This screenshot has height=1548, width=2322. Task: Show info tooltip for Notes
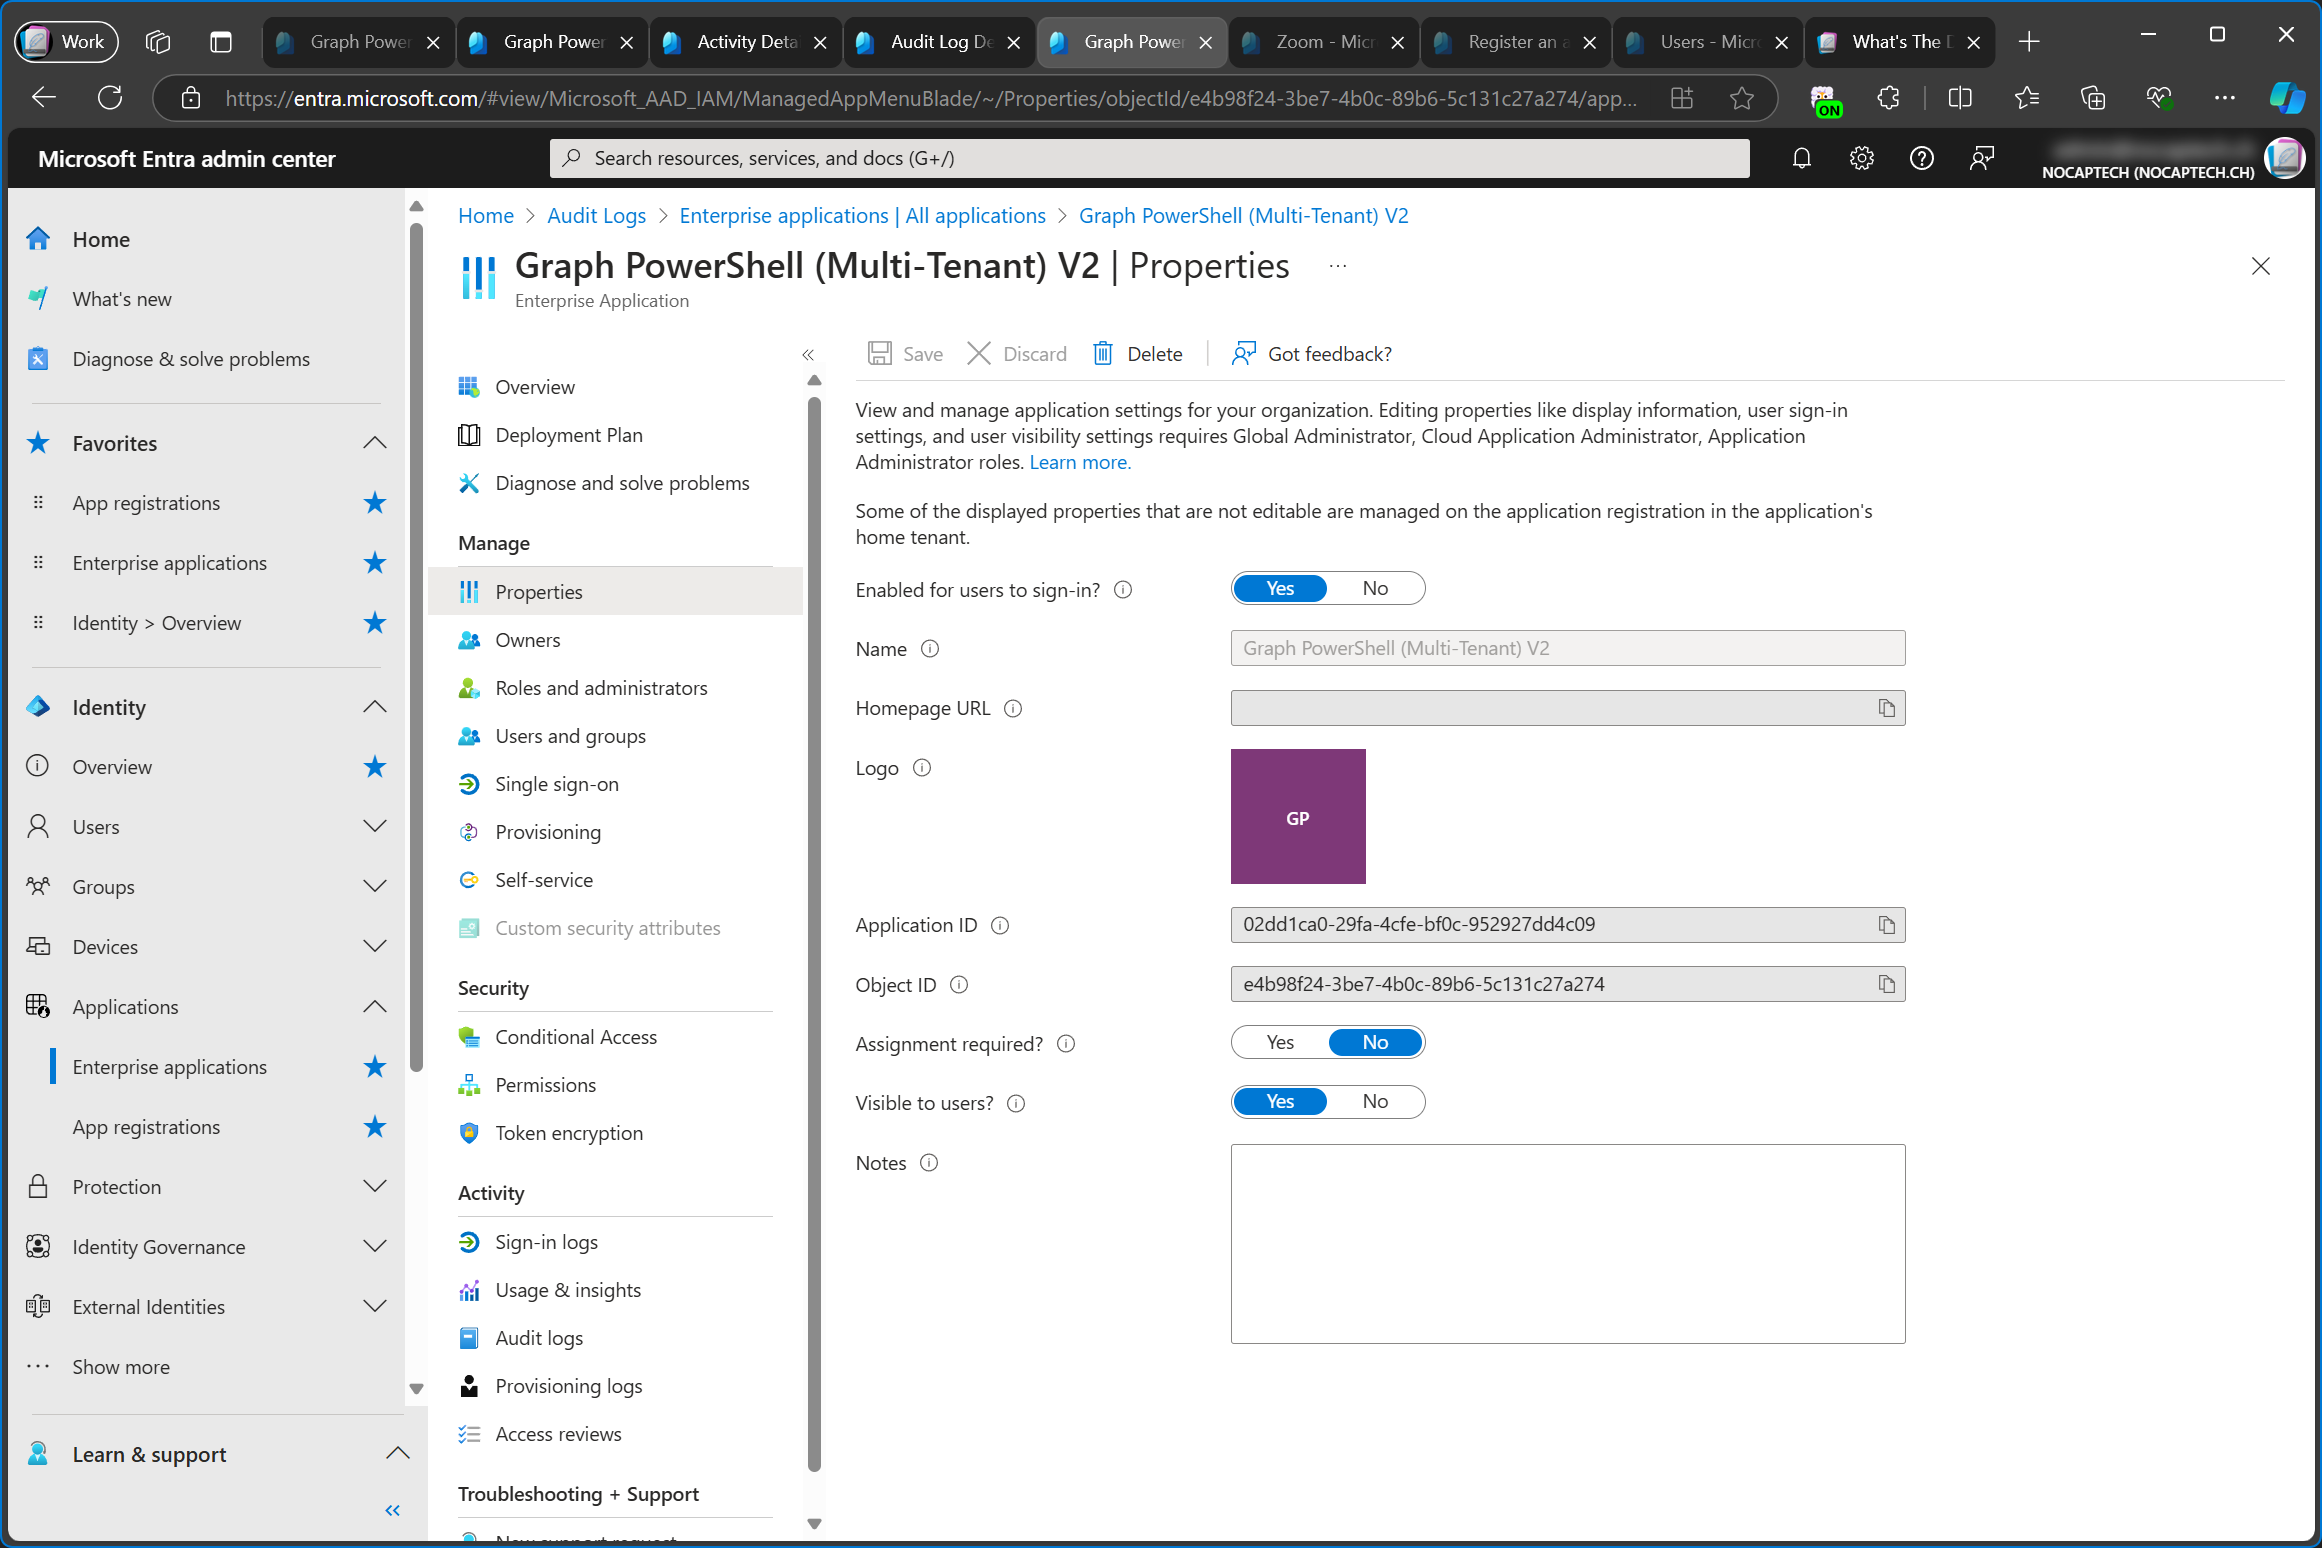(x=929, y=1163)
